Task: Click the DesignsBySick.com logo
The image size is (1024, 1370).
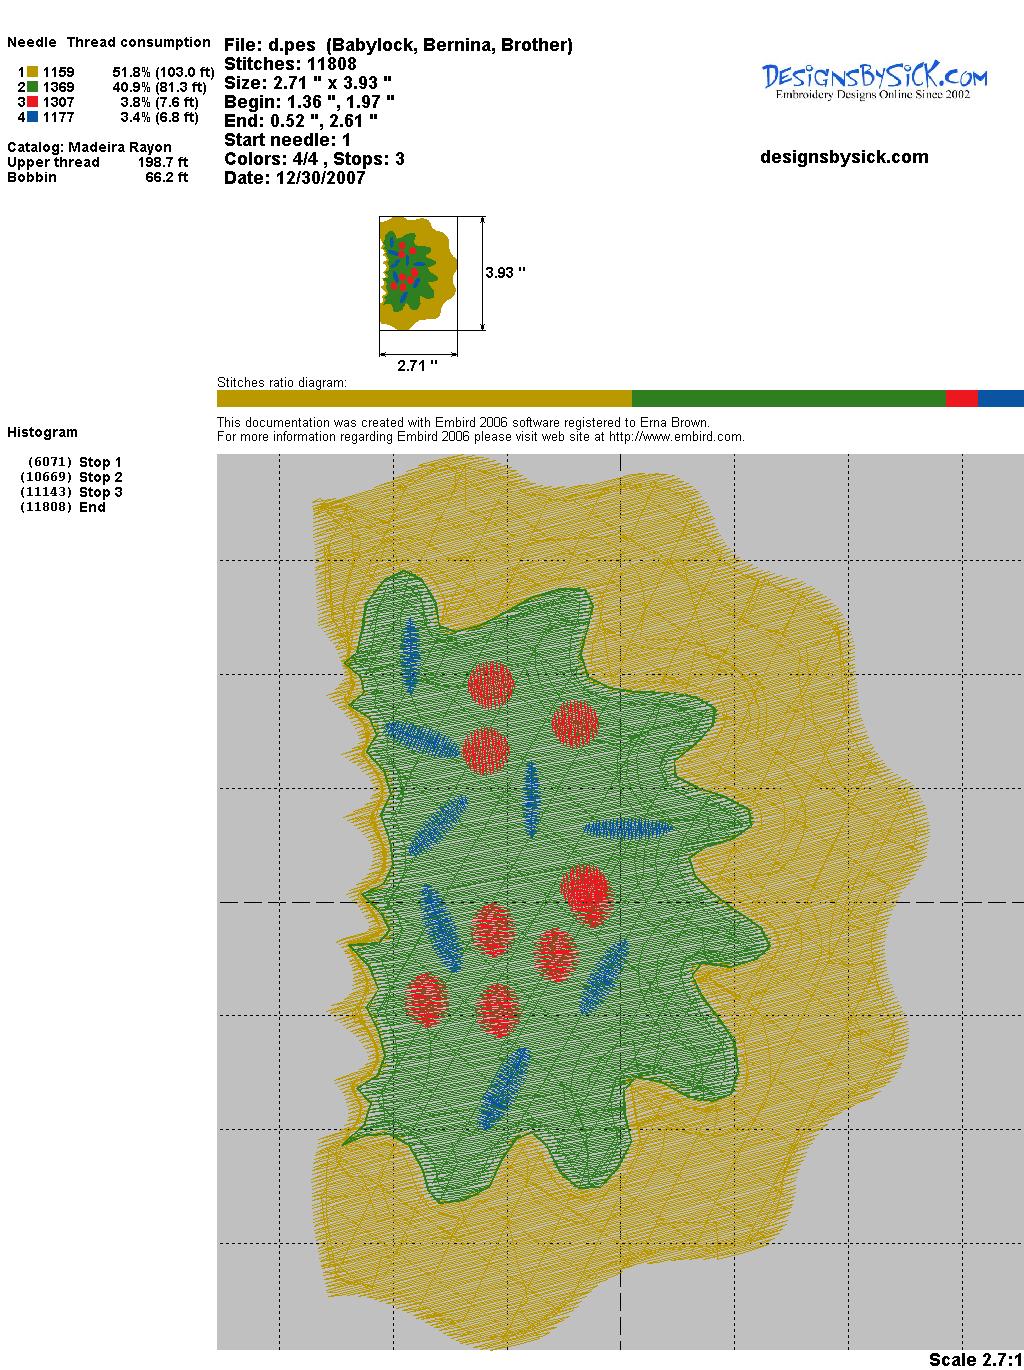Action: pos(874,80)
